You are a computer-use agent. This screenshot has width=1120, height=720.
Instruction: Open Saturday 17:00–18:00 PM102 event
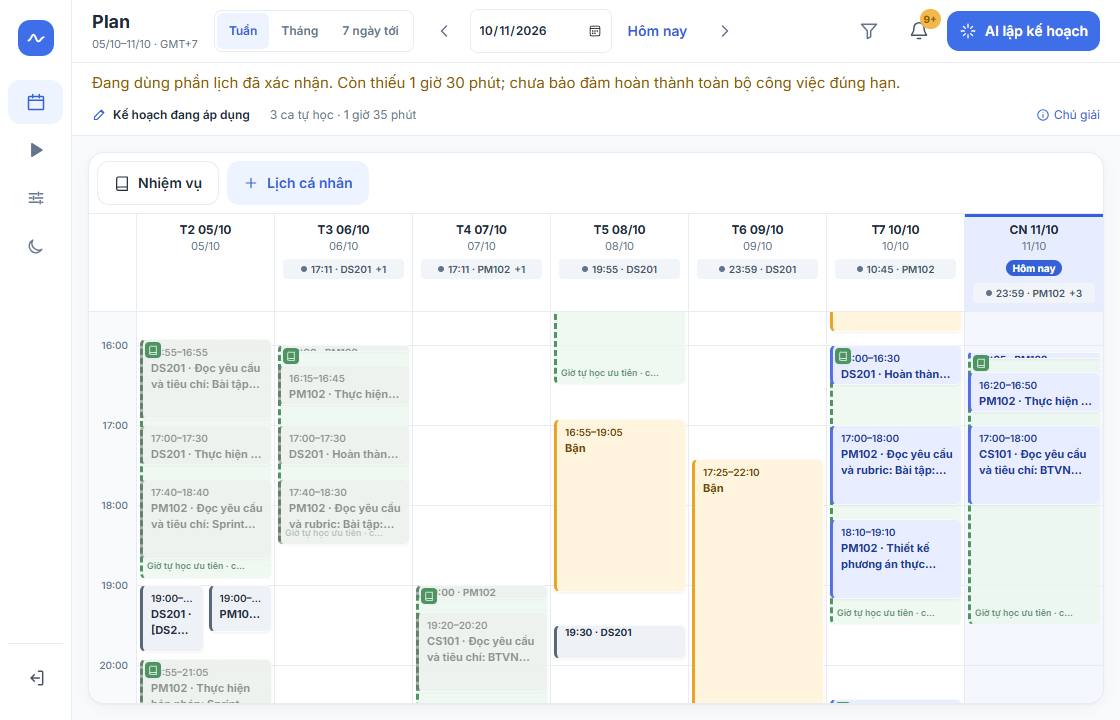coord(896,465)
